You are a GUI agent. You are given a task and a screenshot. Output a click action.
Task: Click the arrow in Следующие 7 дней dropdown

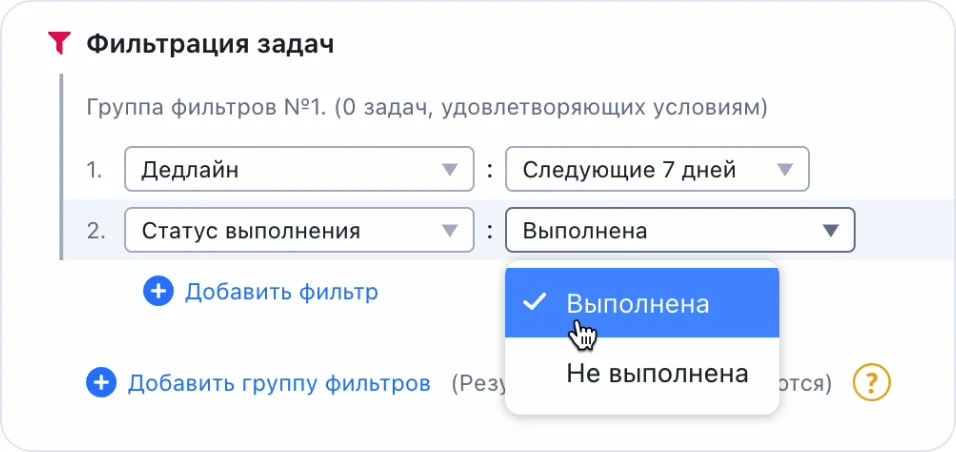tap(786, 170)
